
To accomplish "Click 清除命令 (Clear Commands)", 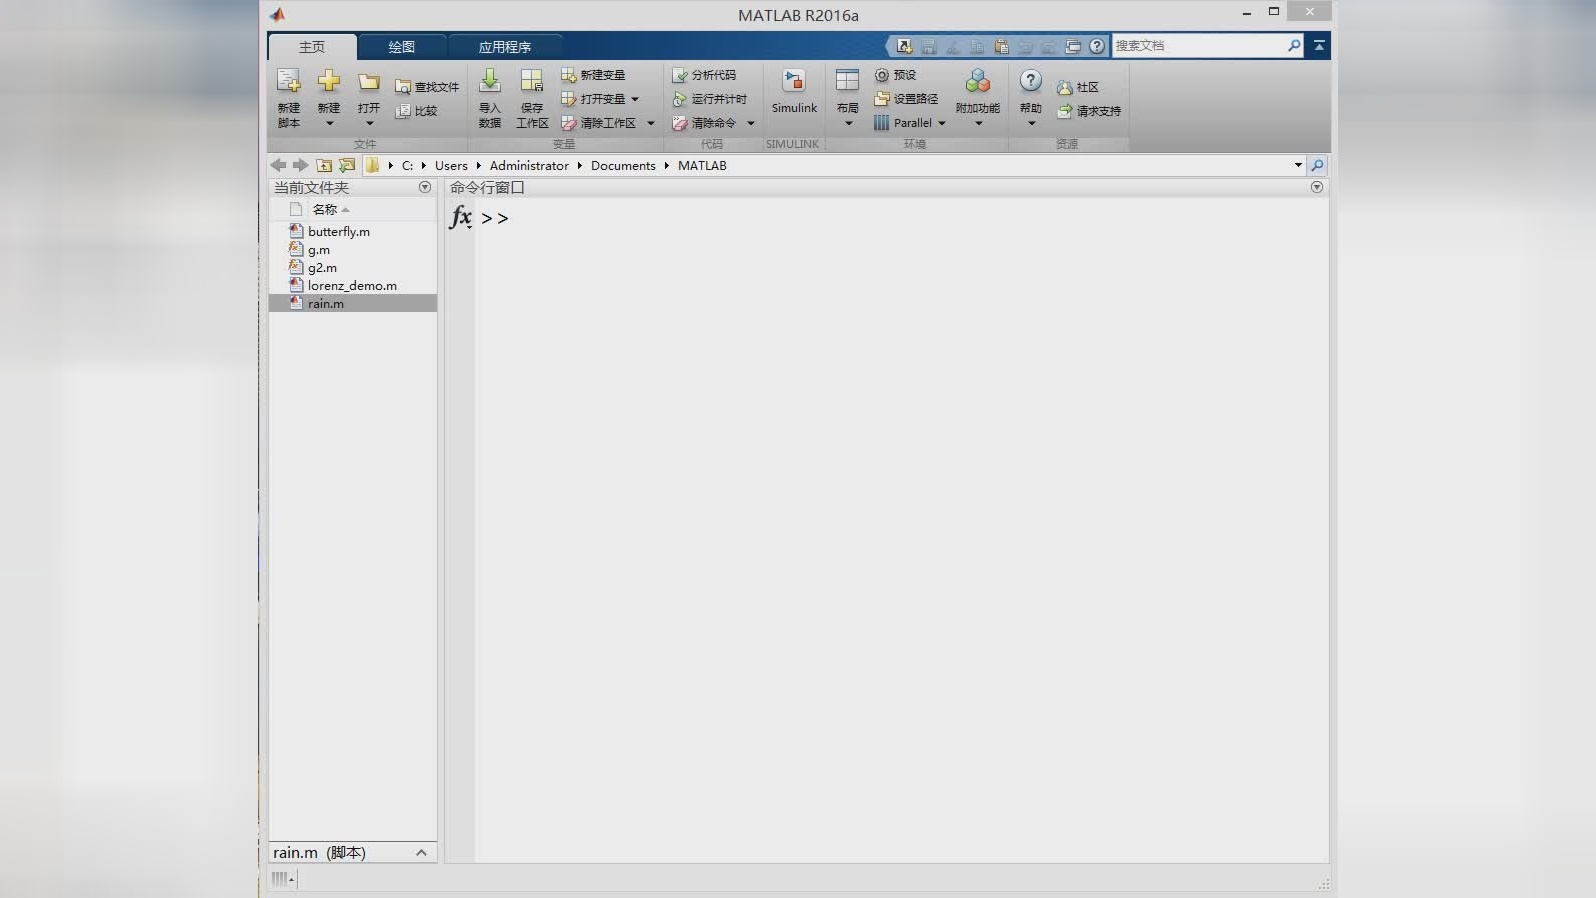I will pos(704,123).
